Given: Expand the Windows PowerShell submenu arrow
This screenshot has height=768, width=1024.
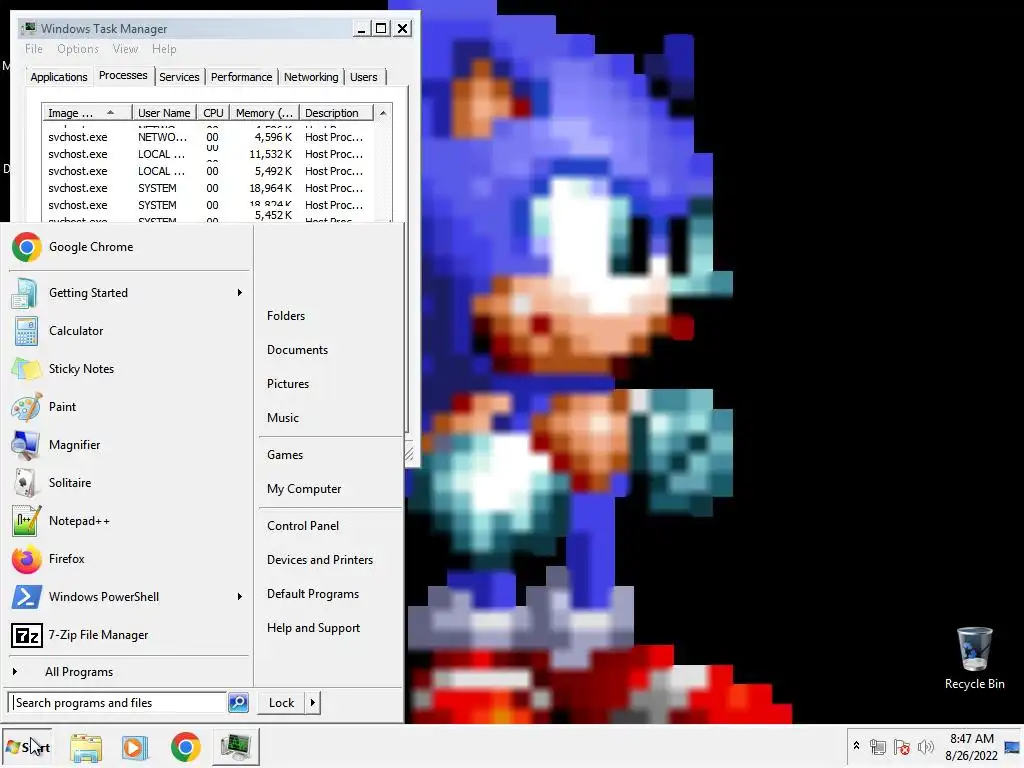Looking at the screenshot, I should pyautogui.click(x=240, y=596).
